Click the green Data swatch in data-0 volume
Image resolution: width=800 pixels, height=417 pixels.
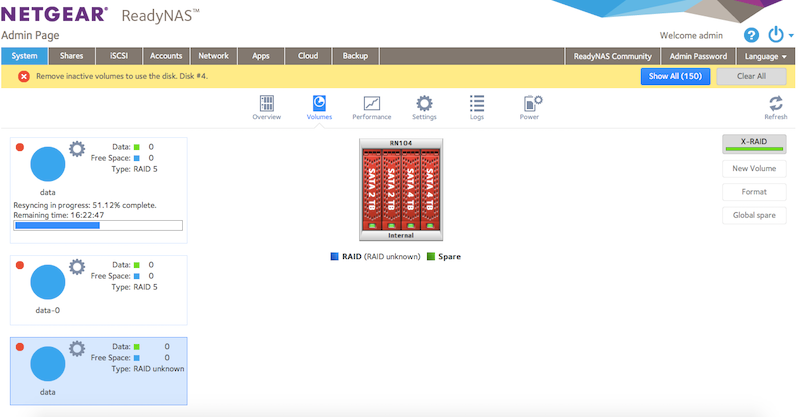pyautogui.click(x=137, y=265)
